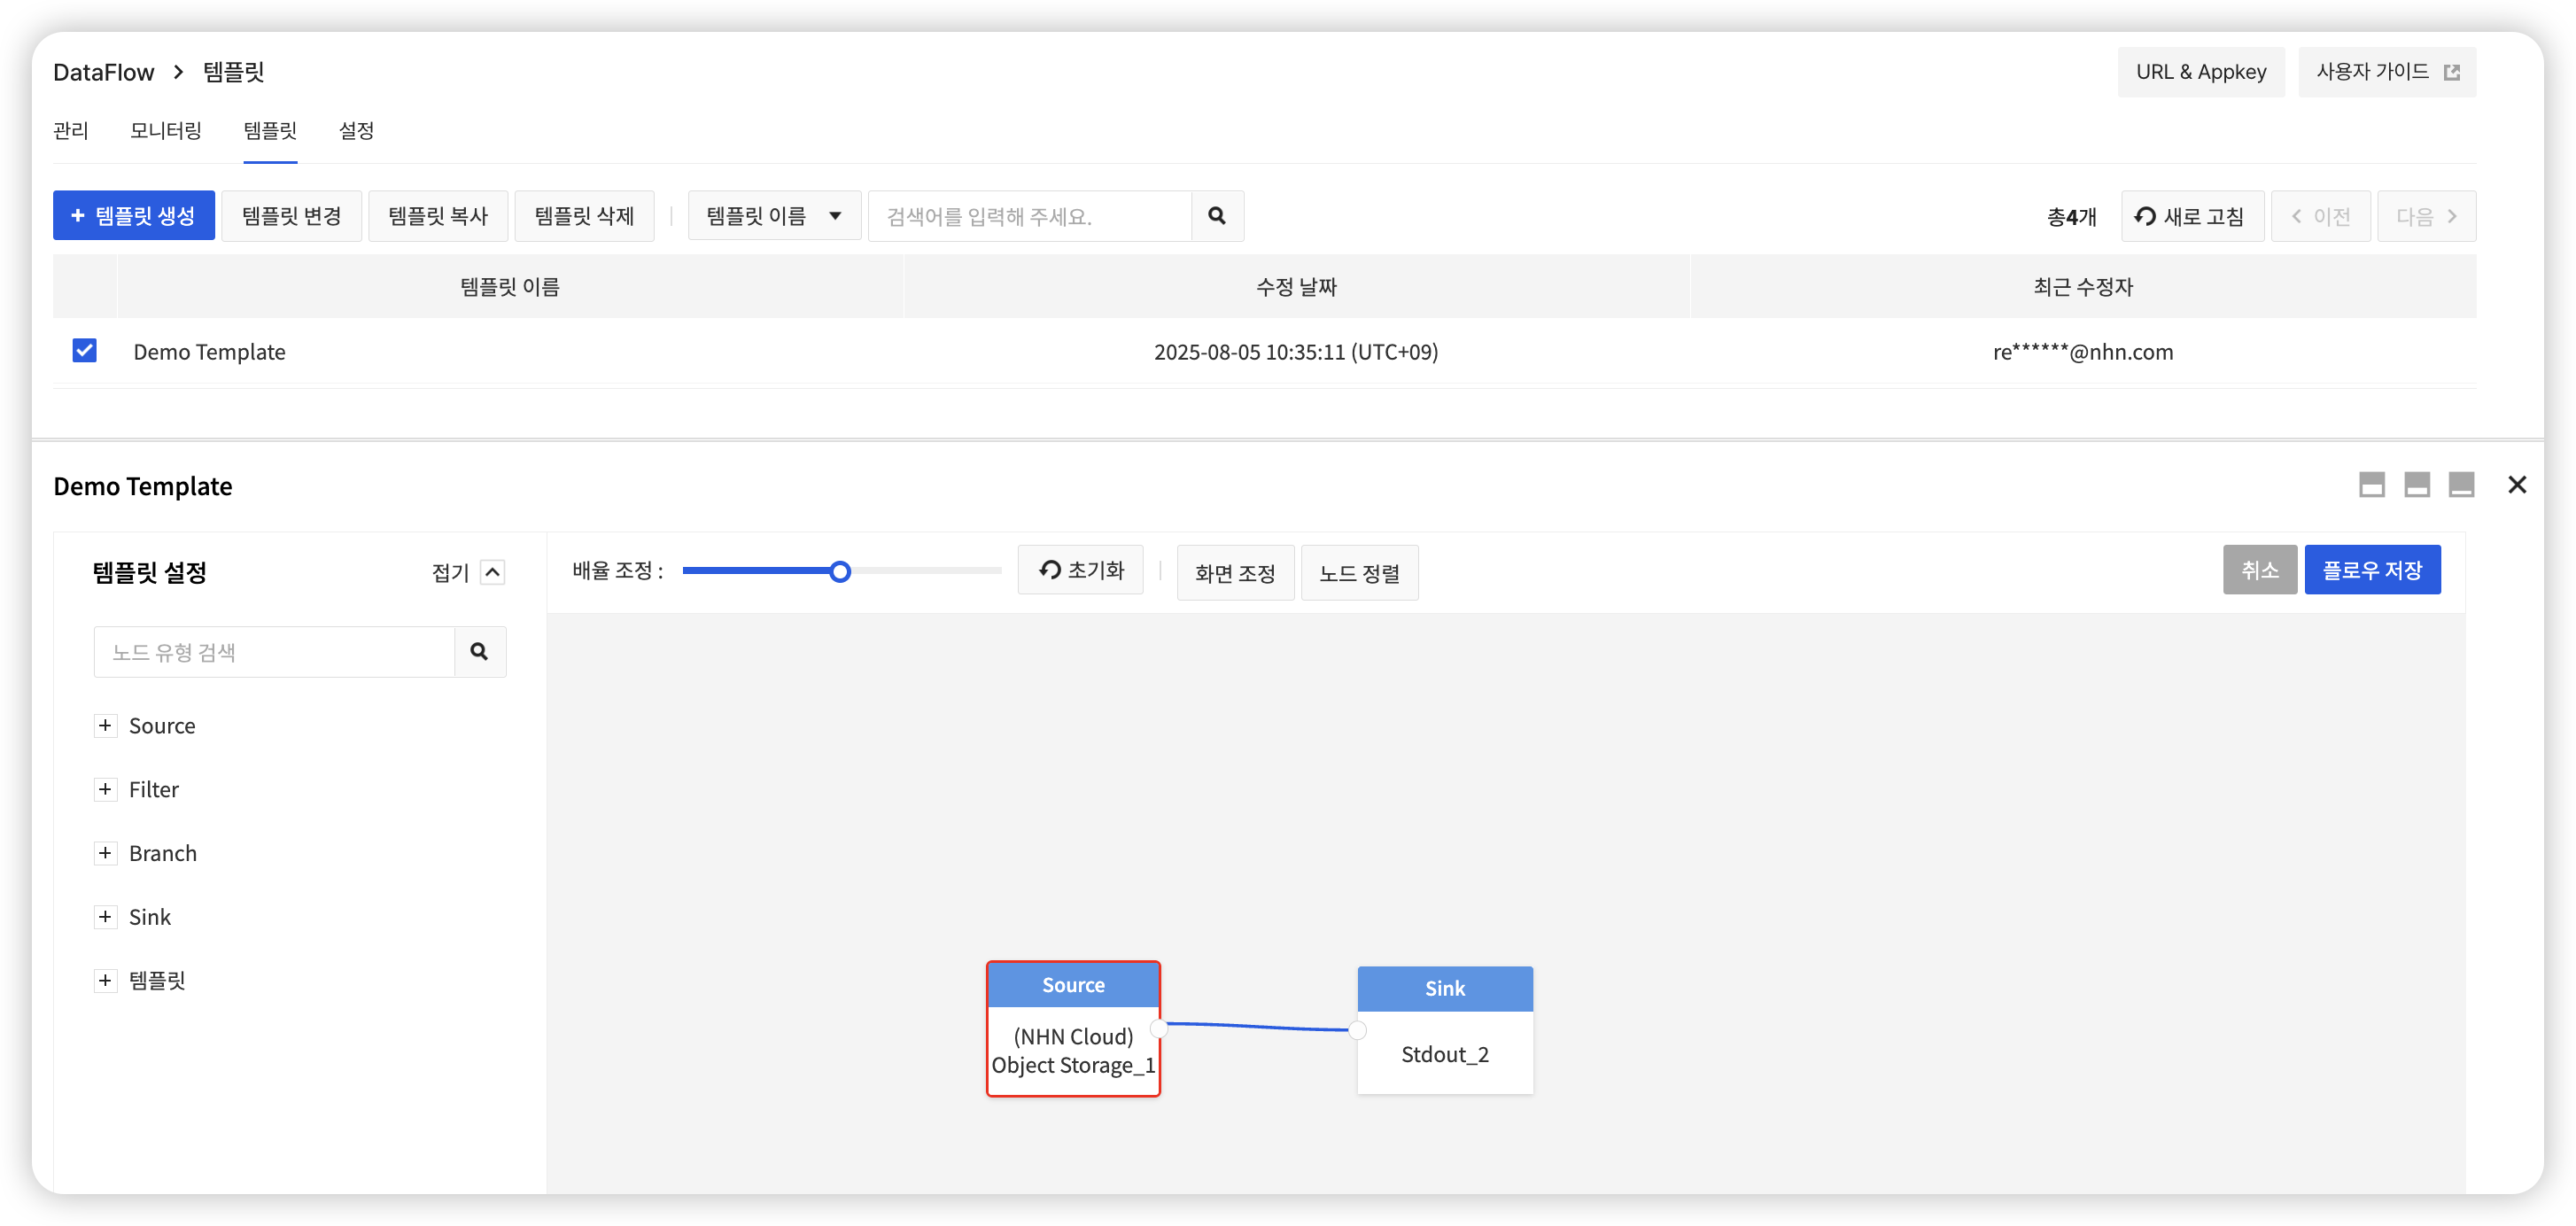Switch to the 모니터링 tab
2576x1226 pixels.
166,131
